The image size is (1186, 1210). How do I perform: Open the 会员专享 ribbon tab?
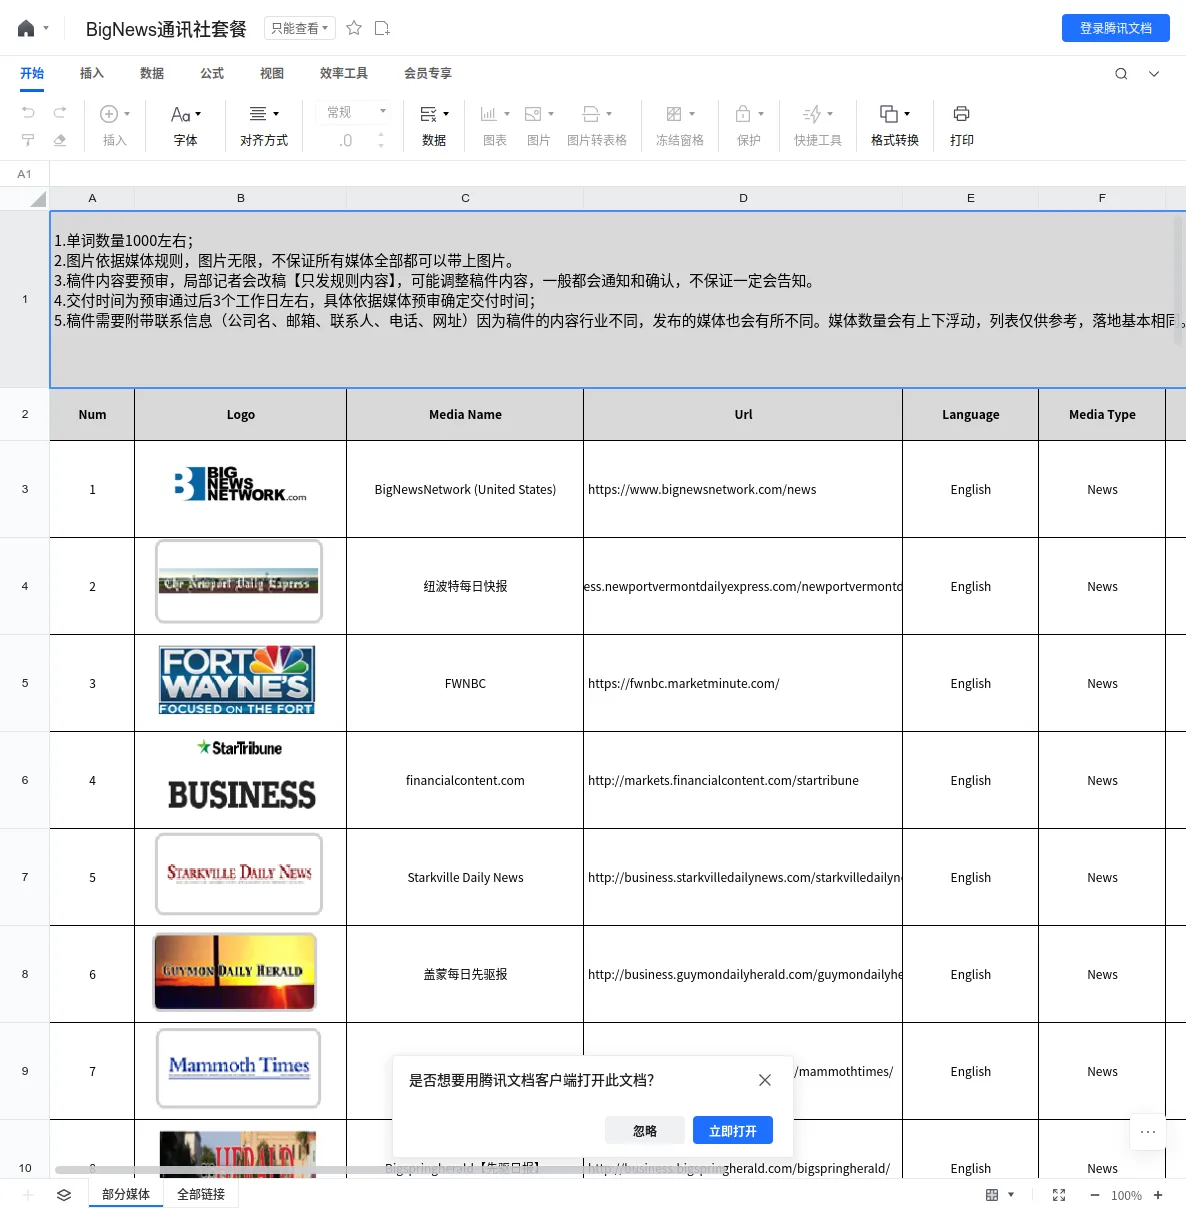click(428, 73)
